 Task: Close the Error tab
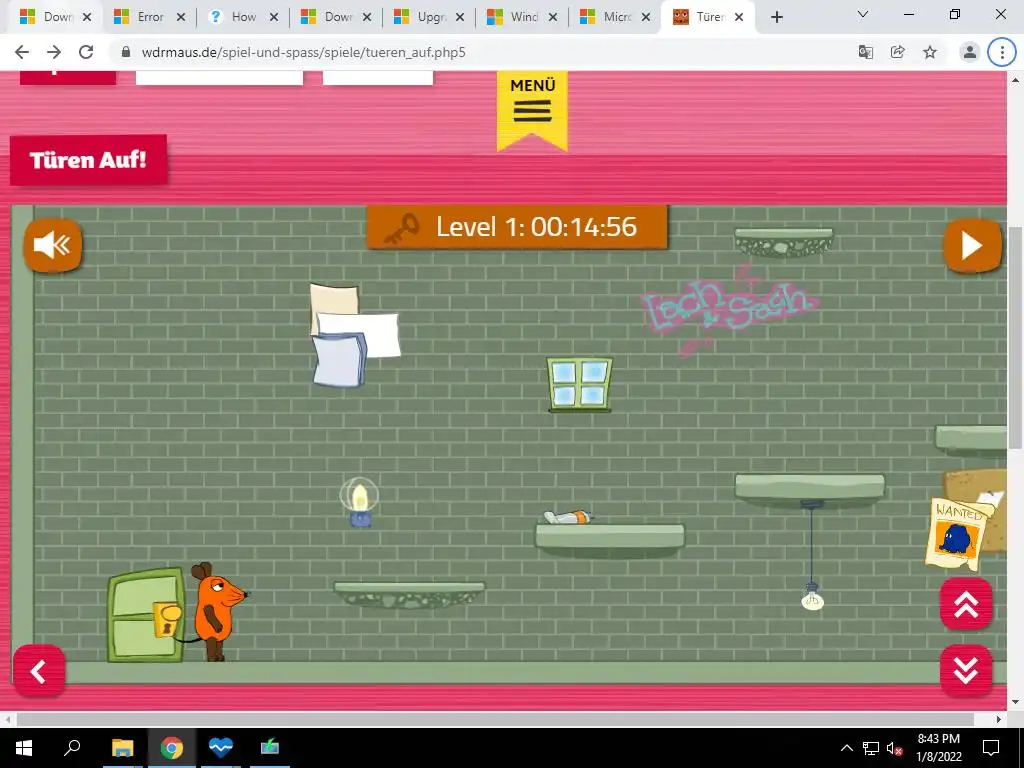(x=181, y=18)
